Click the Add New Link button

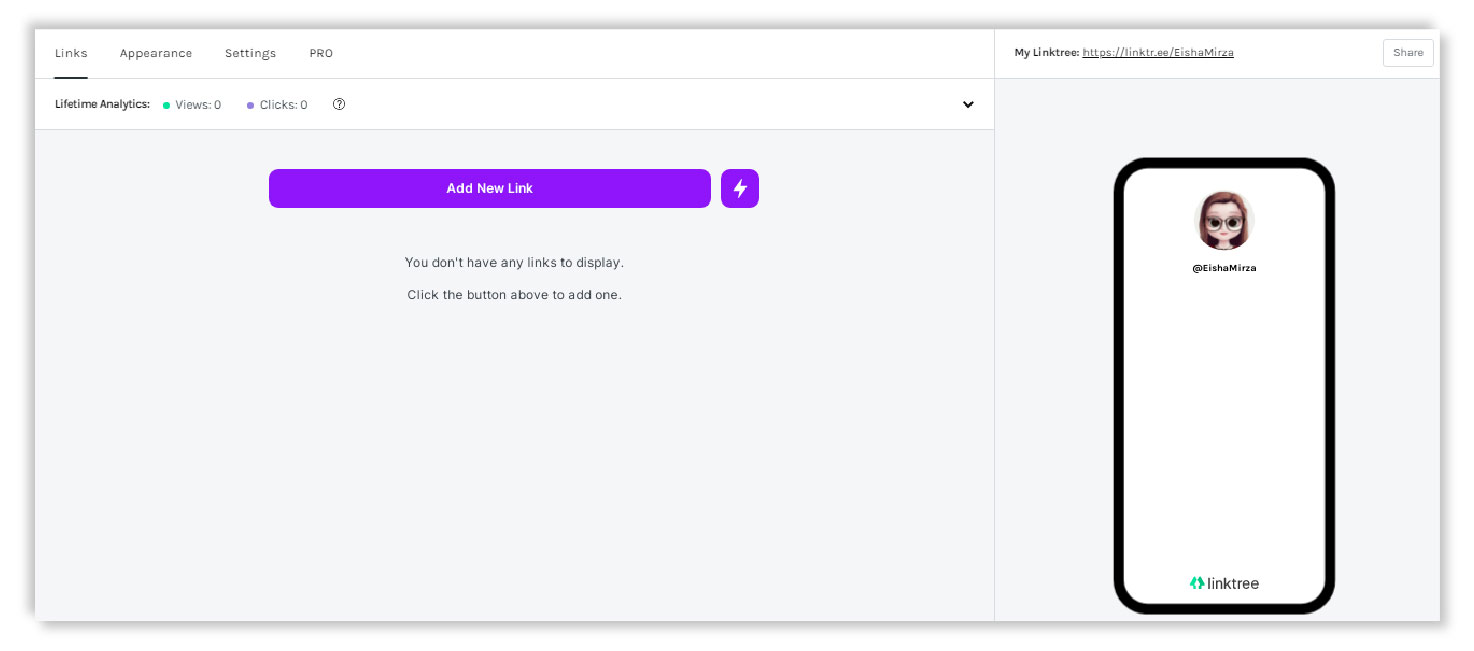(489, 188)
